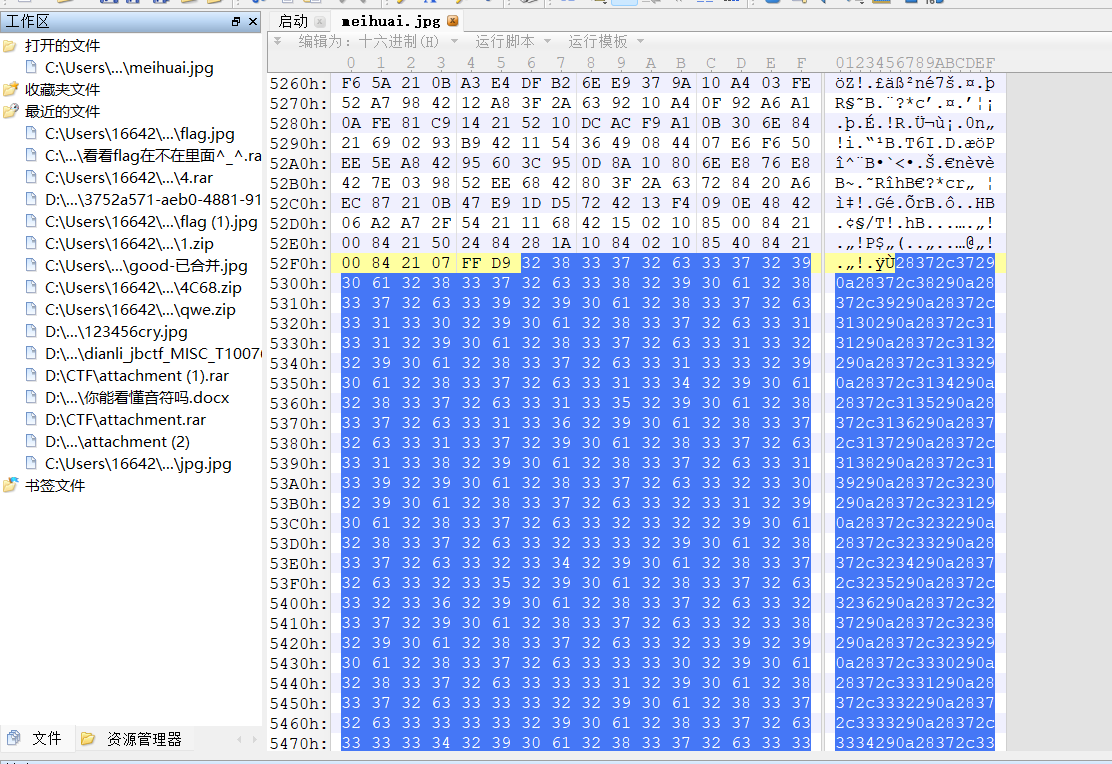
Task: Select the meihuai.jpg editor tab
Action: (x=391, y=21)
